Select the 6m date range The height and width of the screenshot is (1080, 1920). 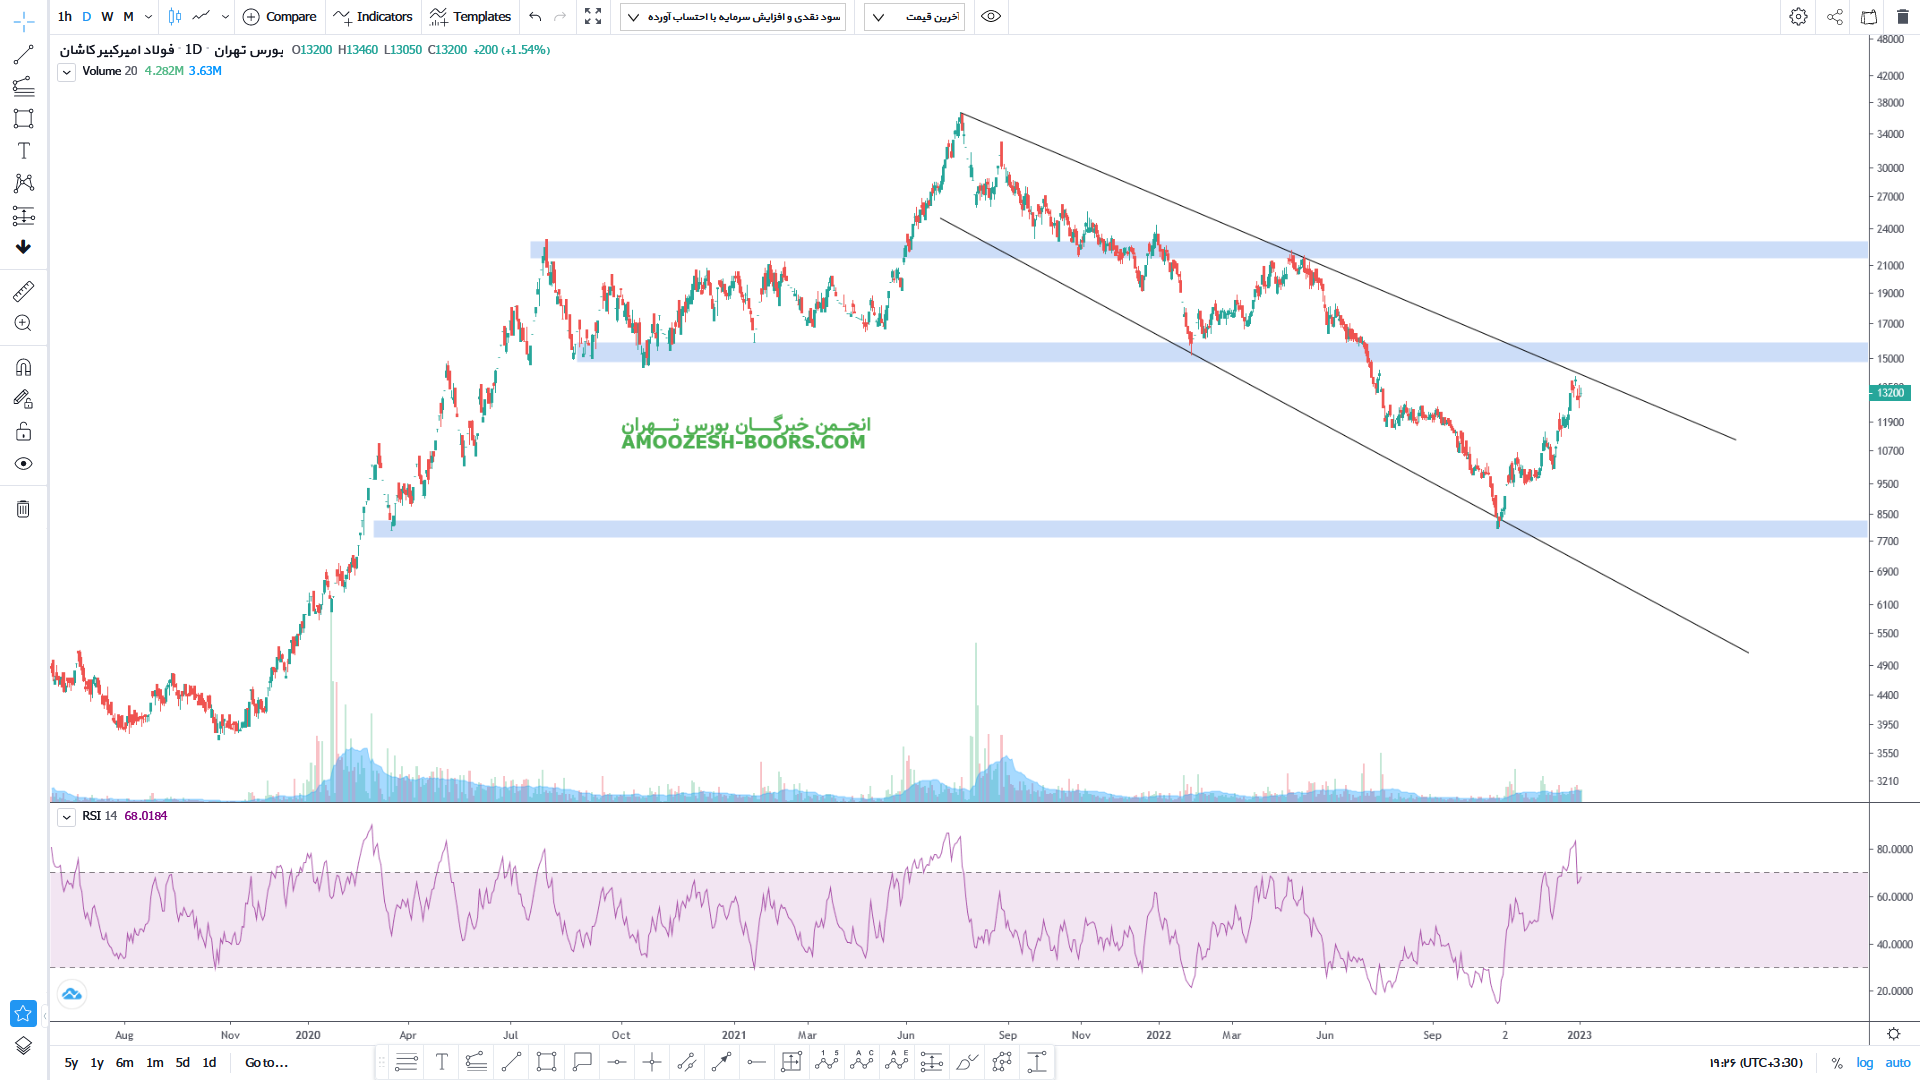point(124,1063)
